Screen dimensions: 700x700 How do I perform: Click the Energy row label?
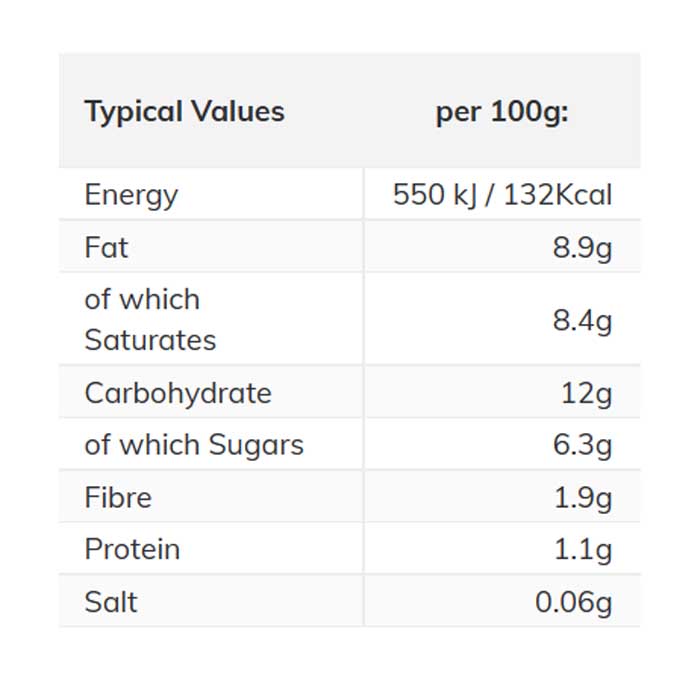(131, 194)
